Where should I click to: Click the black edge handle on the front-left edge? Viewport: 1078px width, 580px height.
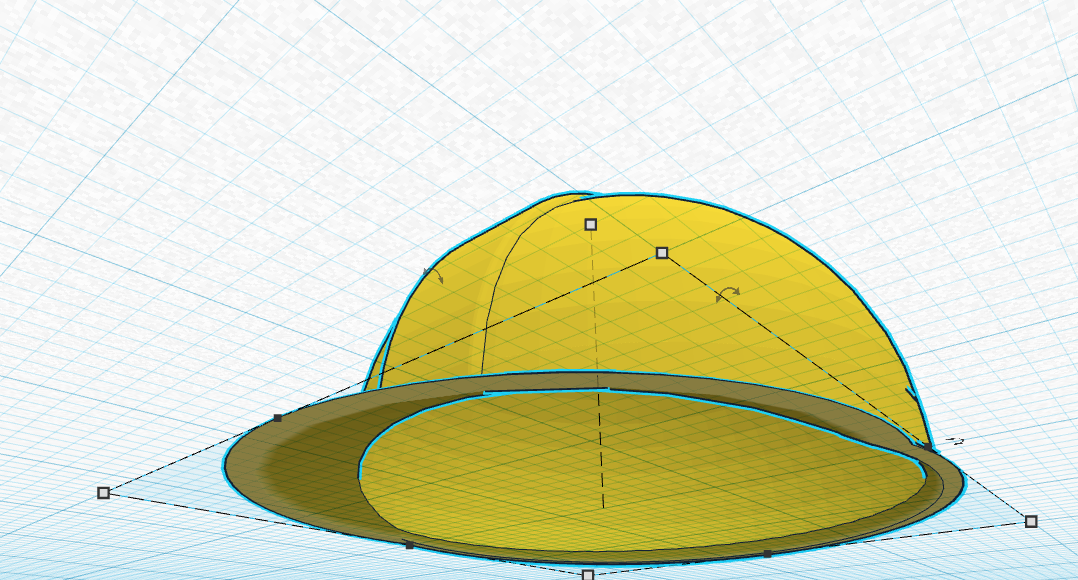410,545
